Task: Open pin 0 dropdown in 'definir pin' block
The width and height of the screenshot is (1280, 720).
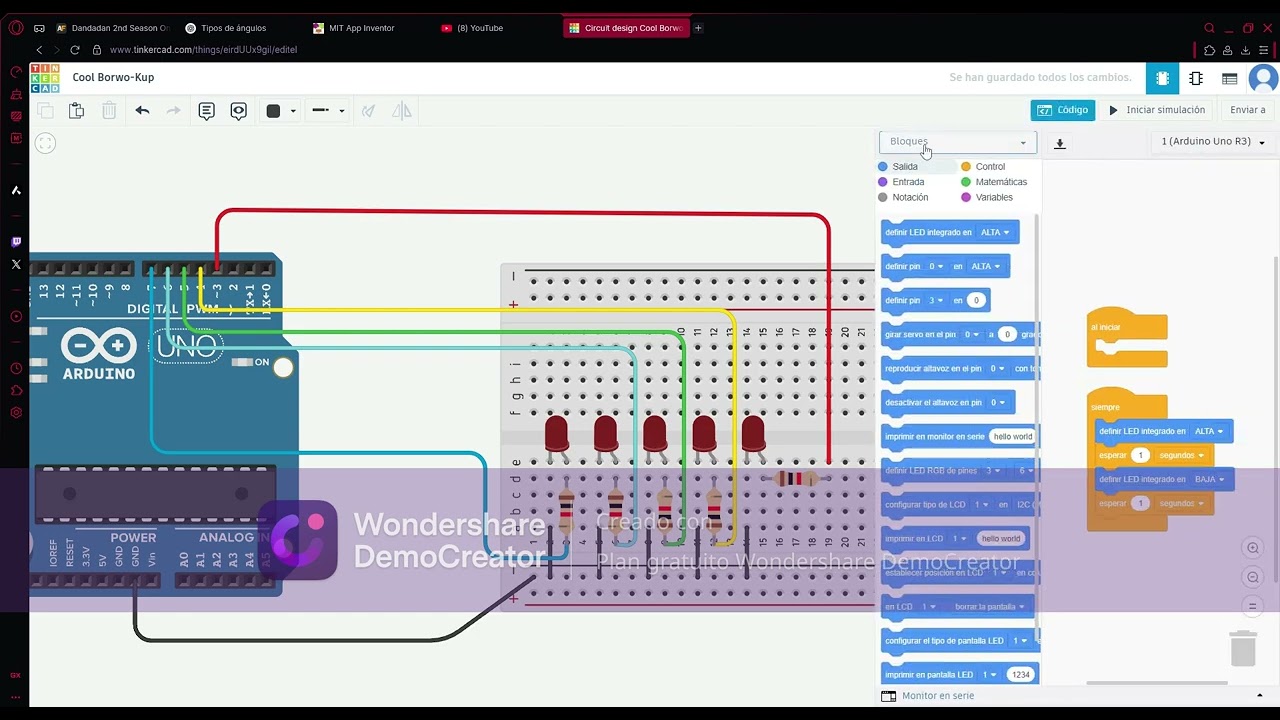Action: (x=936, y=266)
